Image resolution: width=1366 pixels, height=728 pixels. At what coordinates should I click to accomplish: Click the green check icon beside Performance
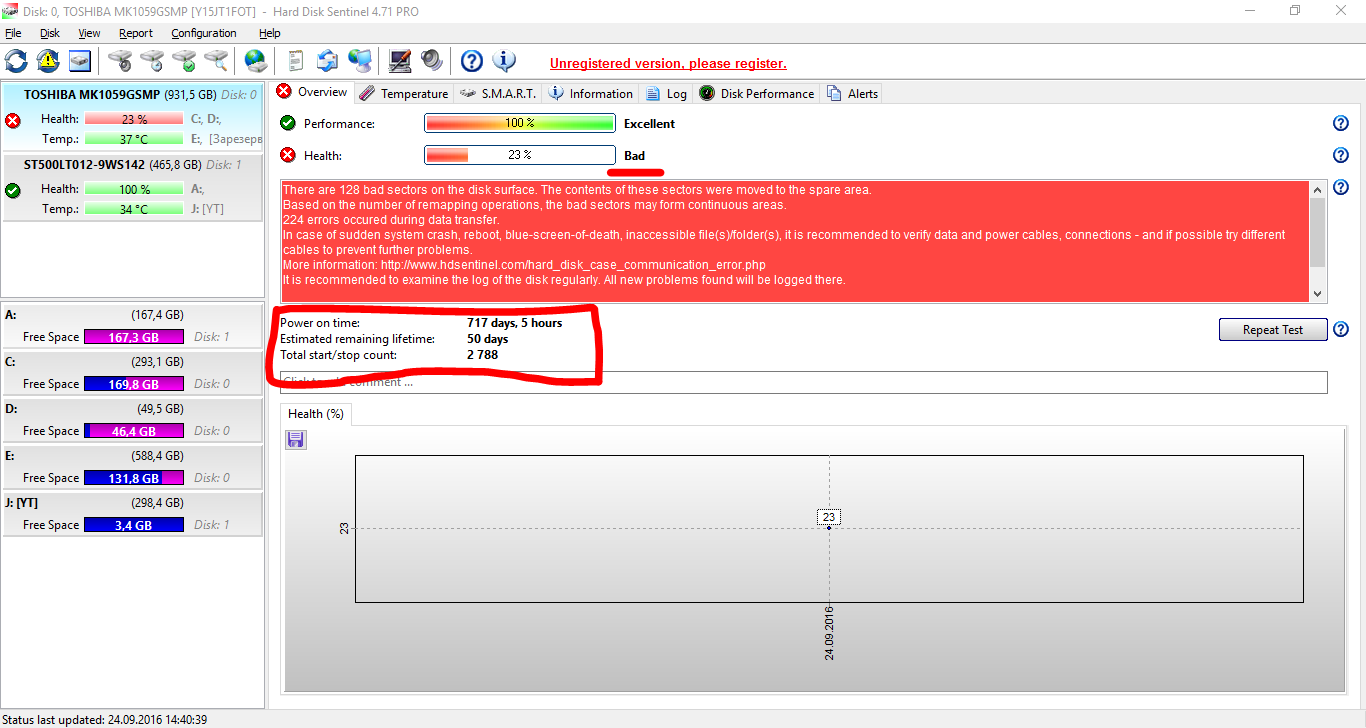click(x=288, y=123)
